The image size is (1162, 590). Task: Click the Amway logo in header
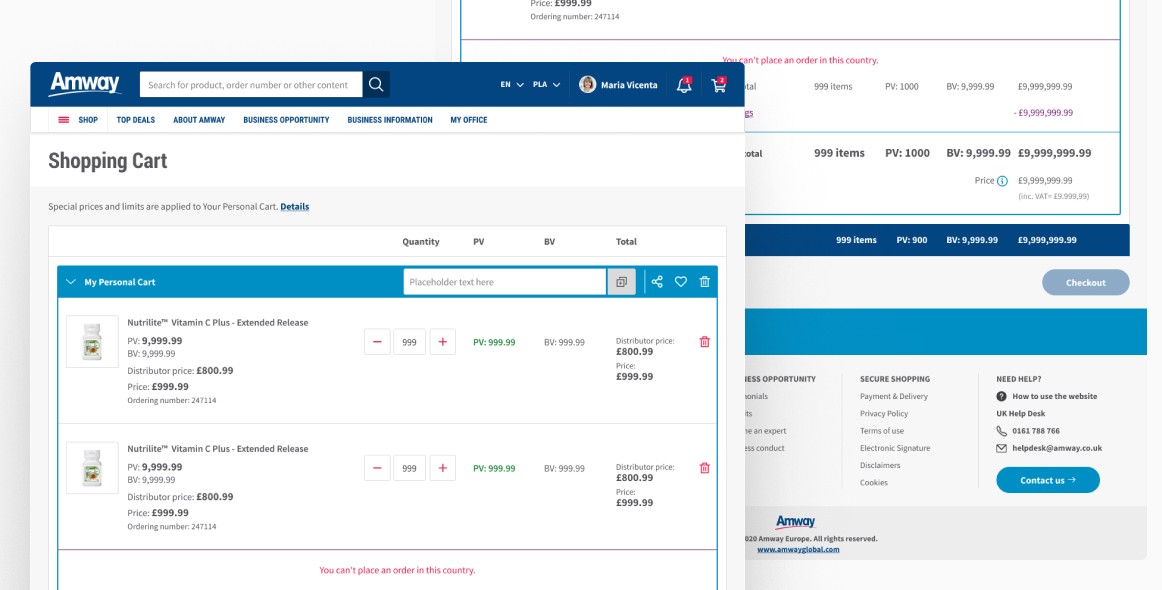tap(84, 84)
